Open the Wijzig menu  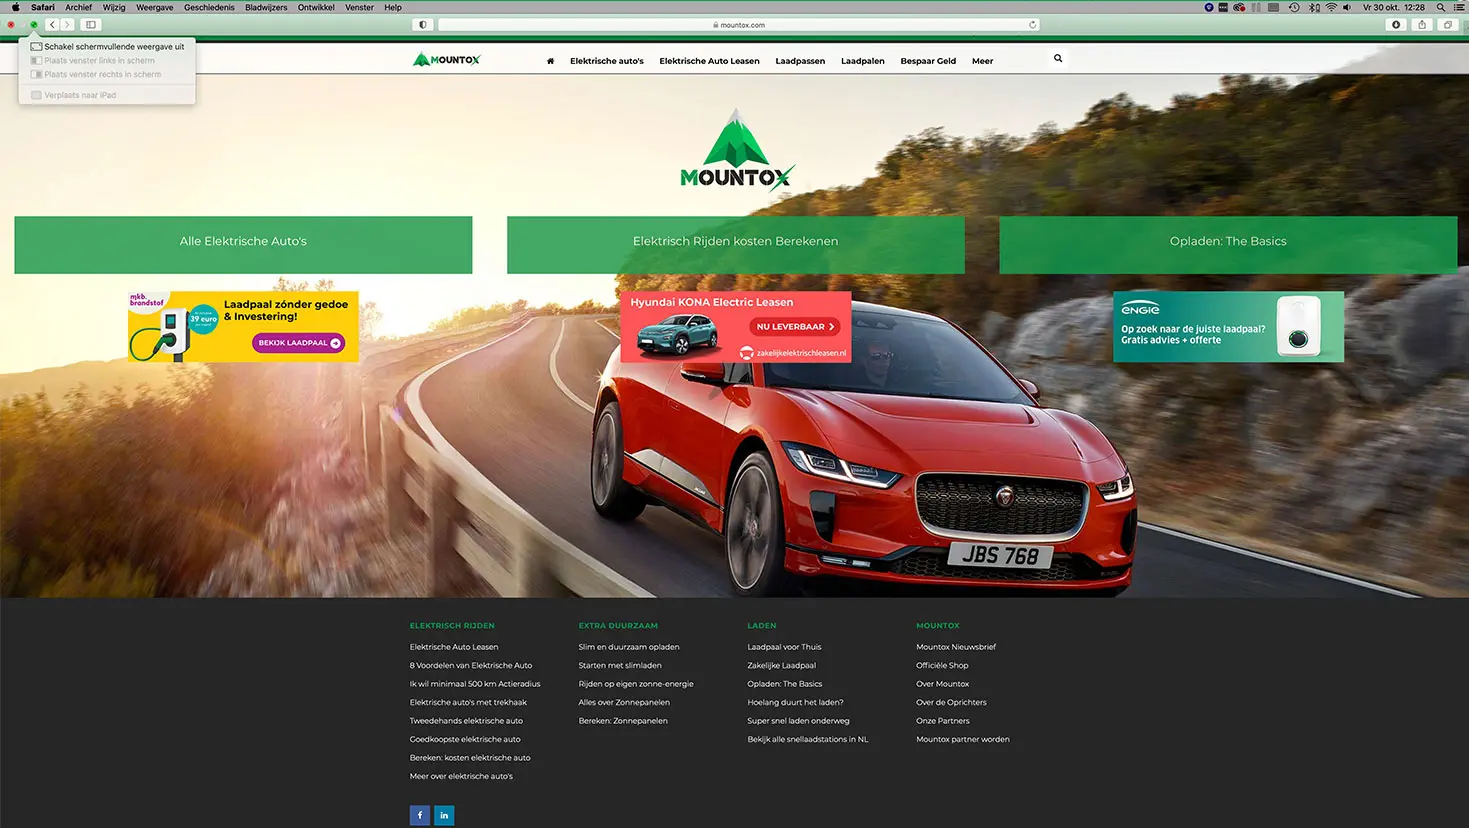[114, 7]
